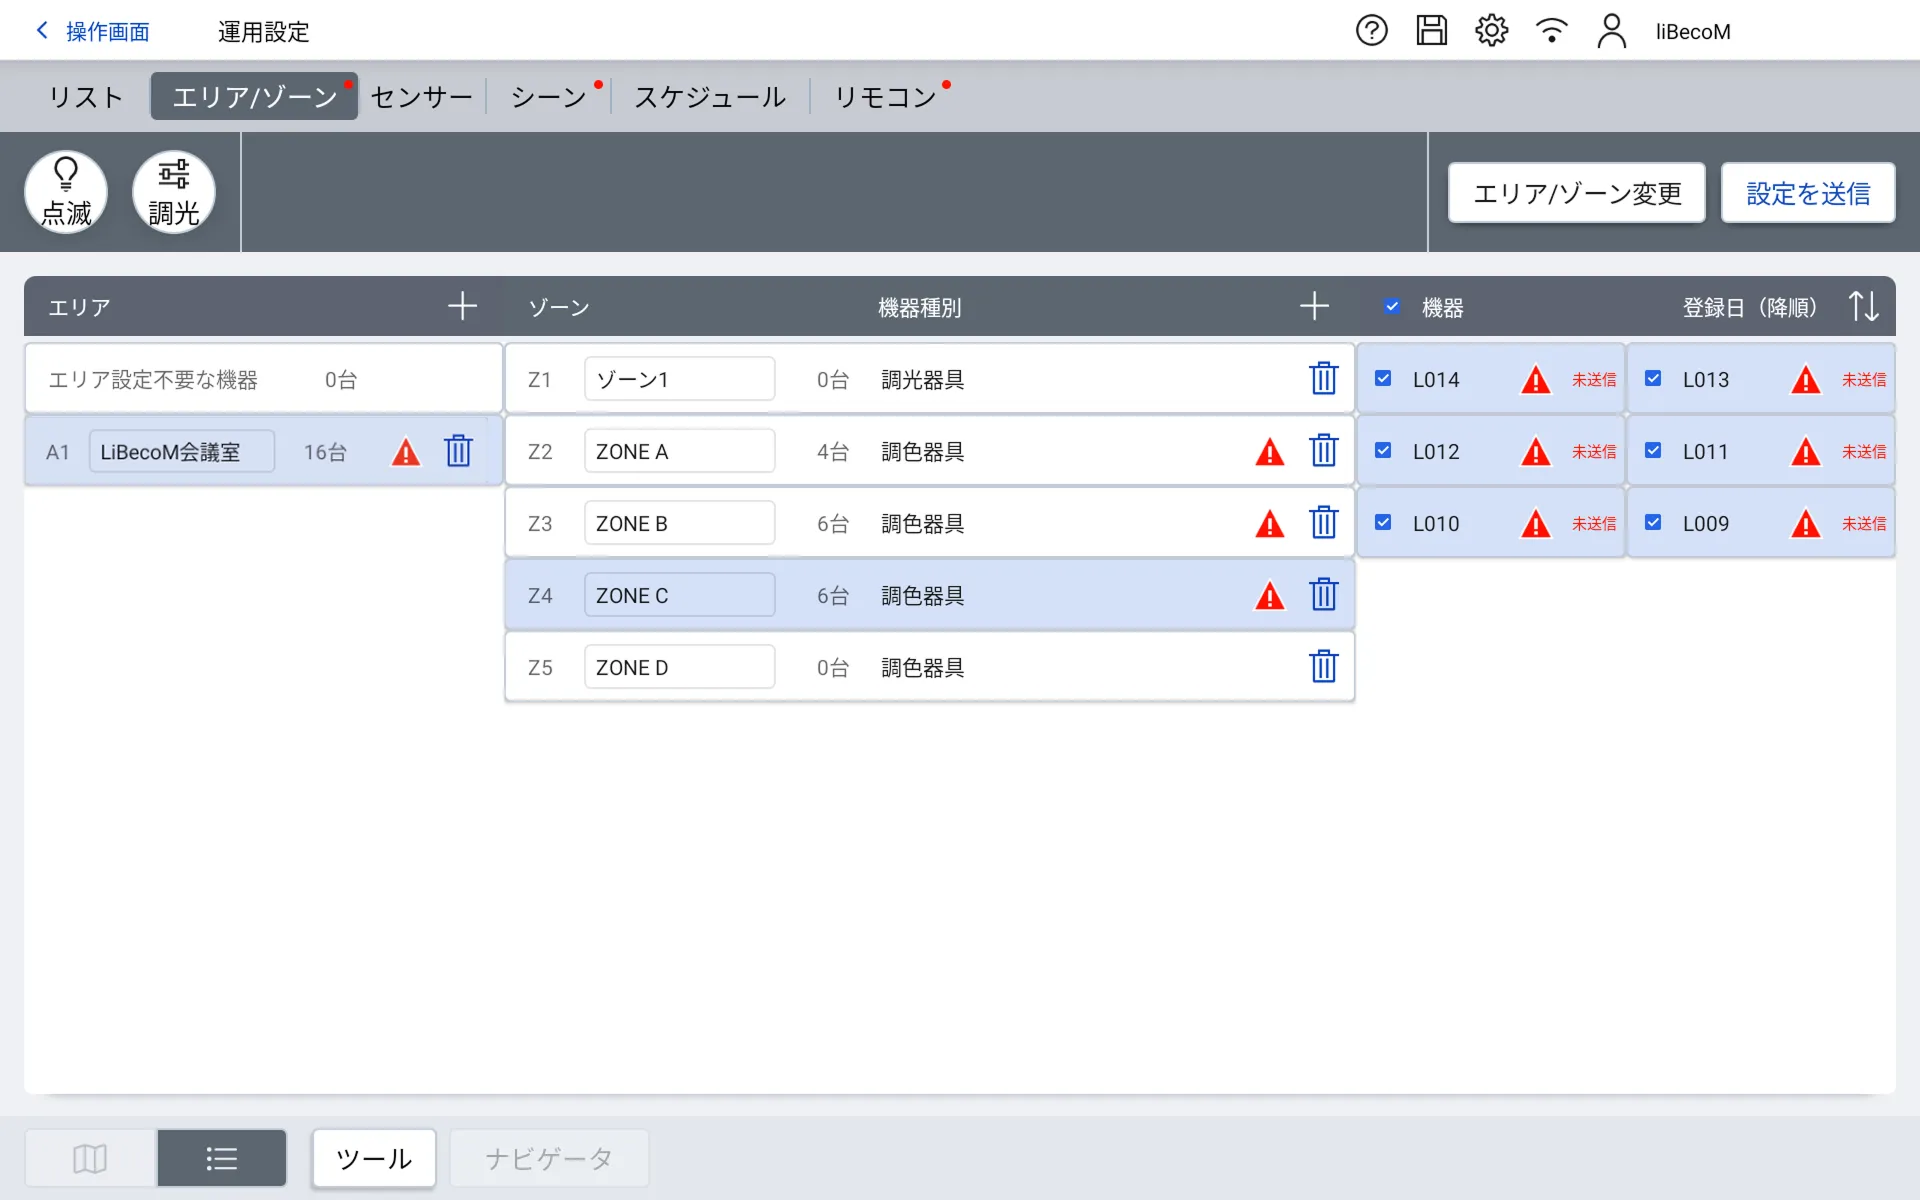Open the help question mark icon

click(x=1371, y=31)
